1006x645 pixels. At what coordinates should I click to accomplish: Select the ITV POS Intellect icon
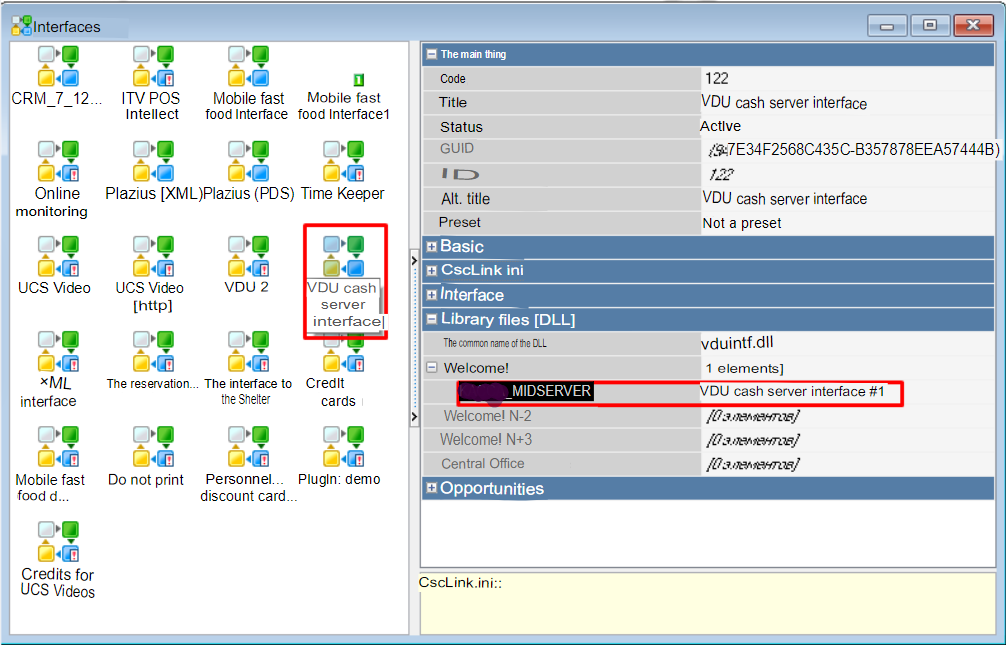click(x=152, y=66)
